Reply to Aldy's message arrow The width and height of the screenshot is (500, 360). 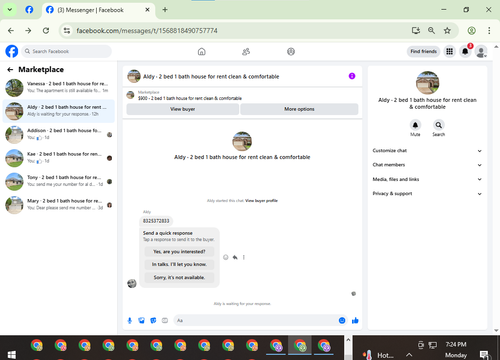click(235, 257)
